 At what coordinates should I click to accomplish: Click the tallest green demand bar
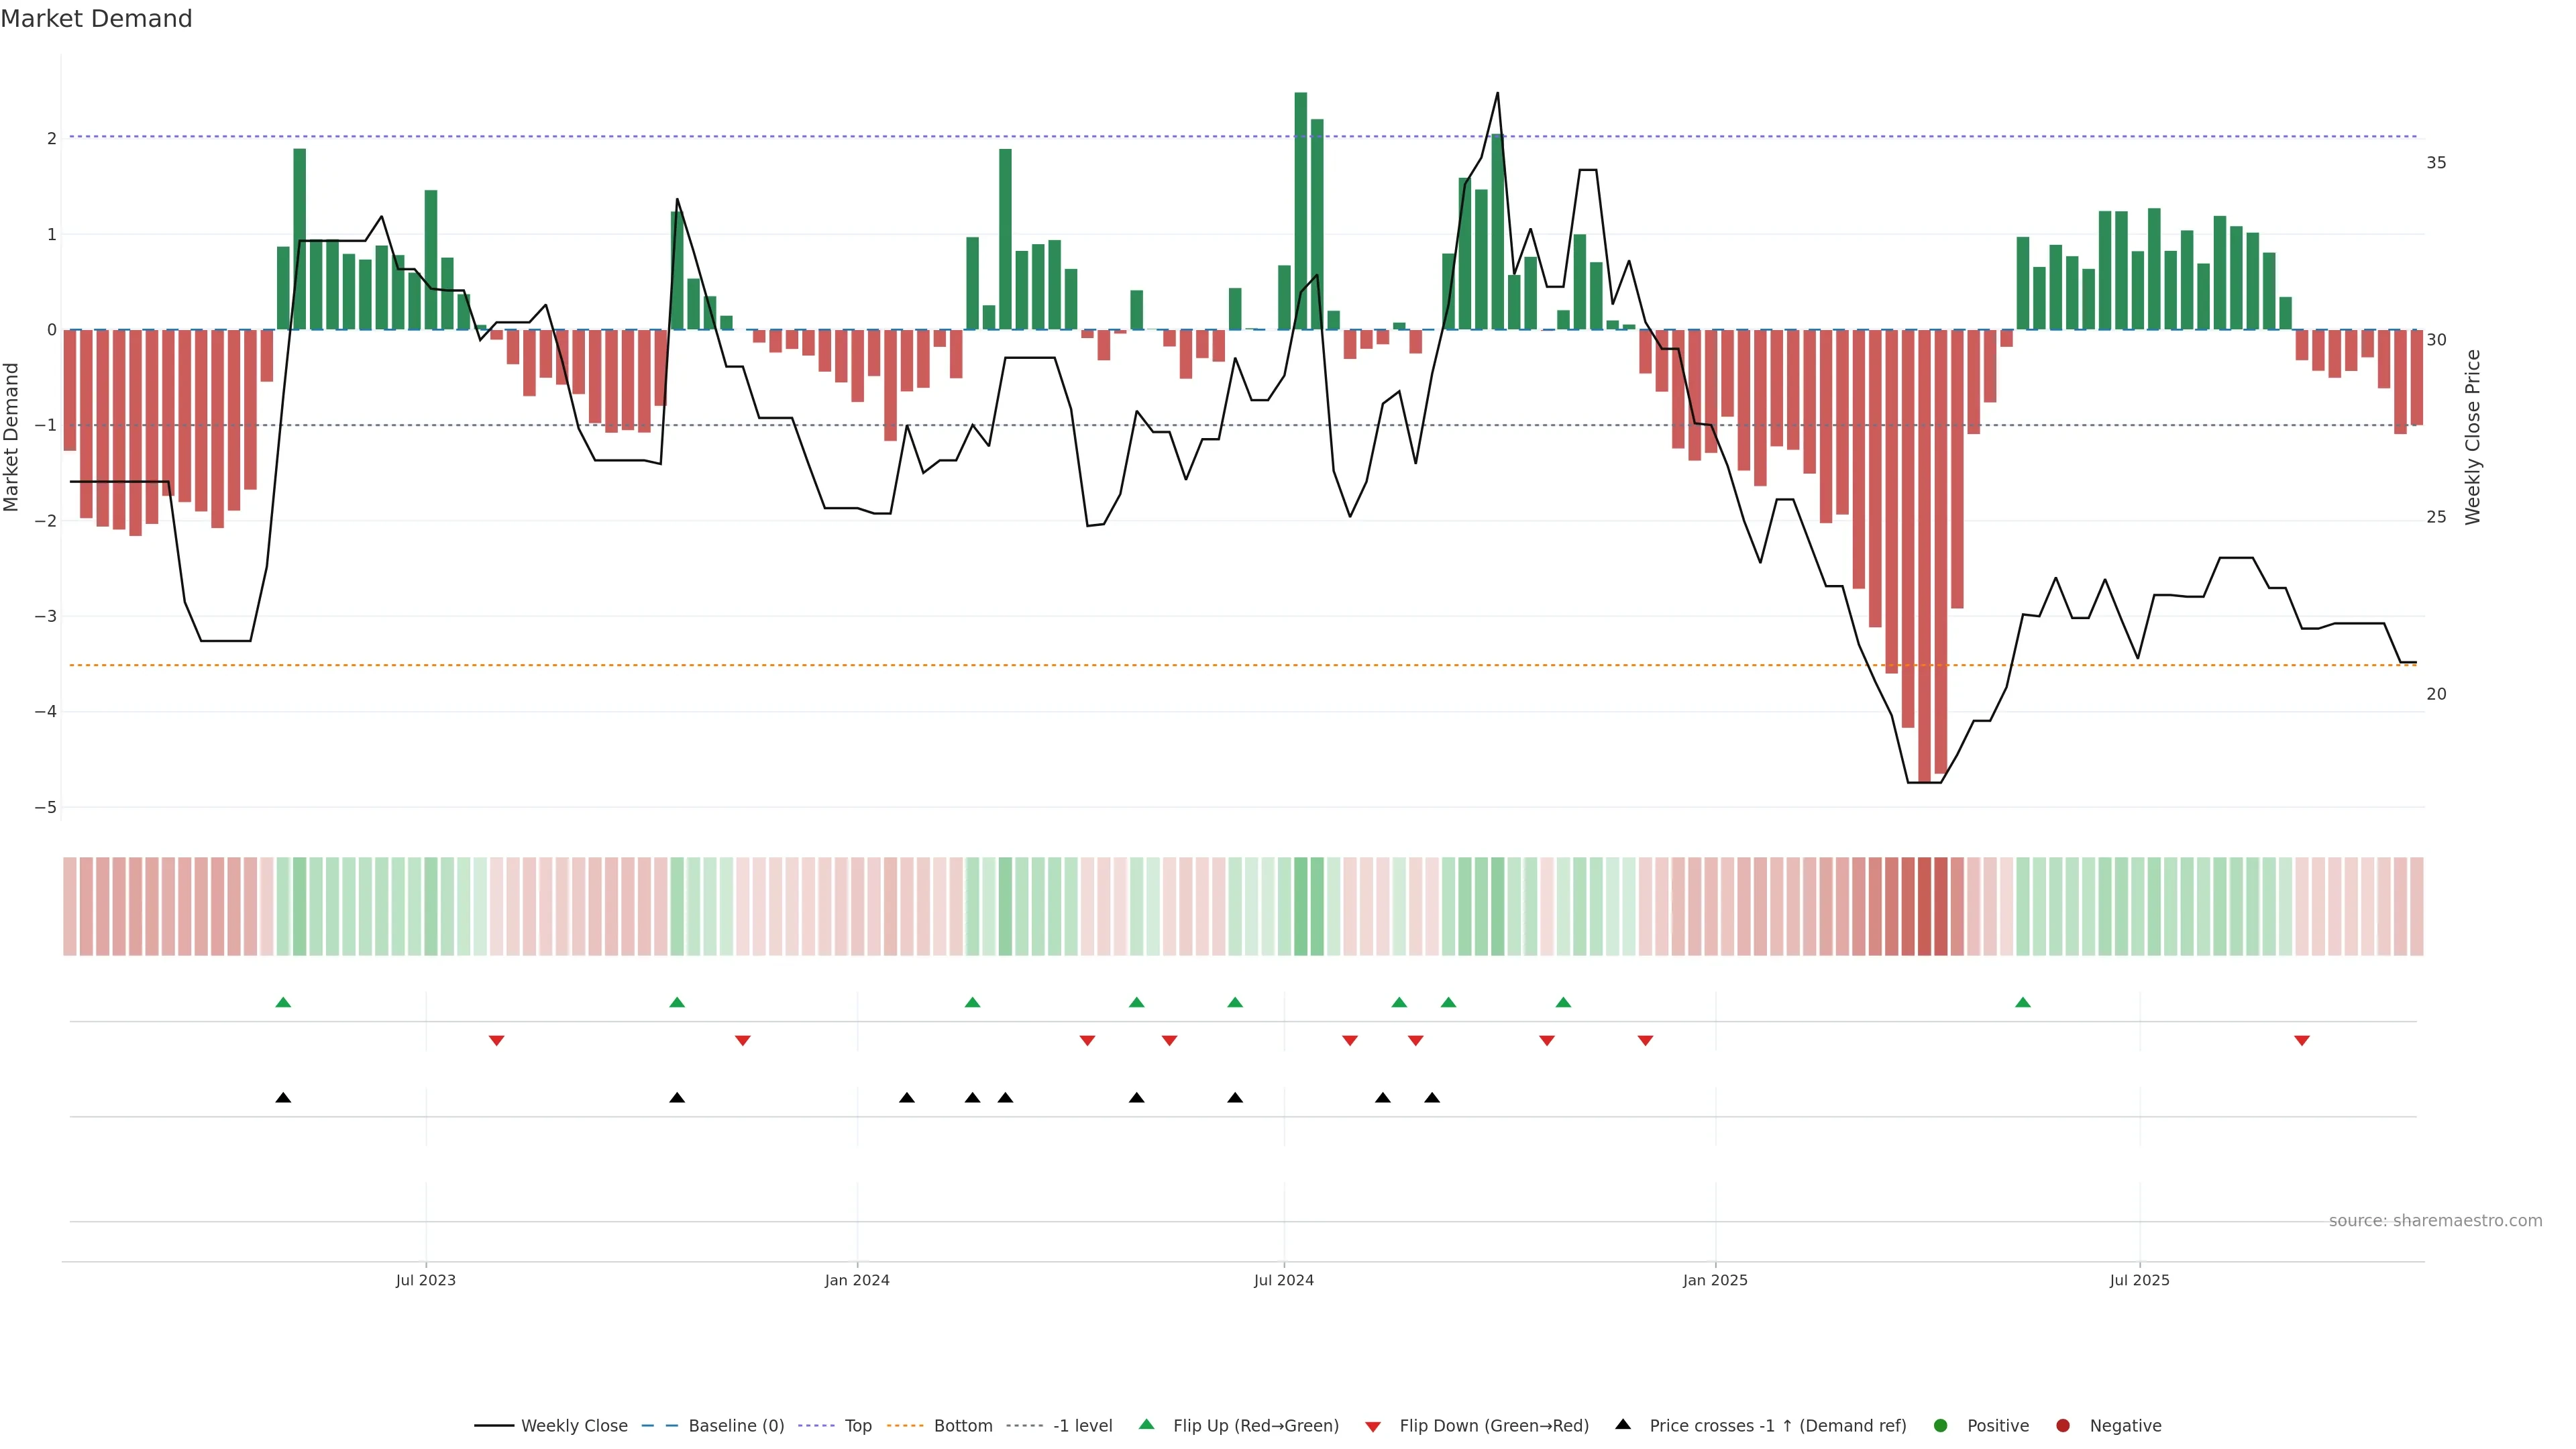click(x=1300, y=211)
